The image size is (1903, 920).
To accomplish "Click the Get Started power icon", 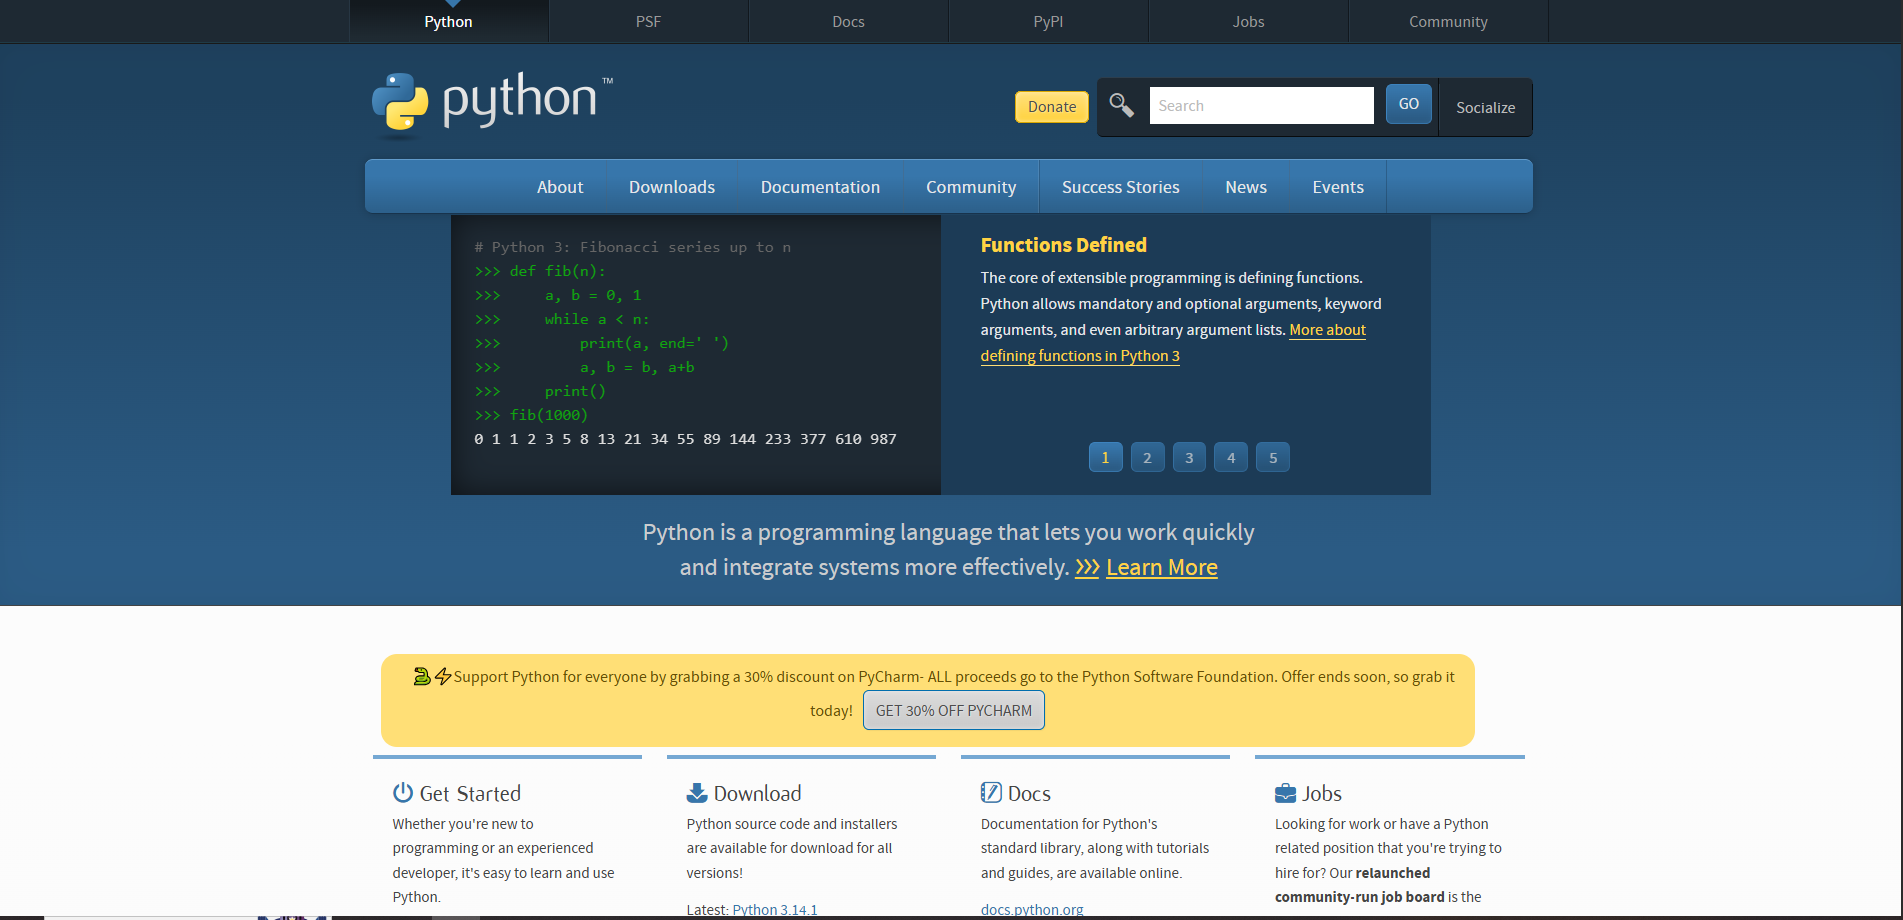I will pyautogui.click(x=402, y=793).
